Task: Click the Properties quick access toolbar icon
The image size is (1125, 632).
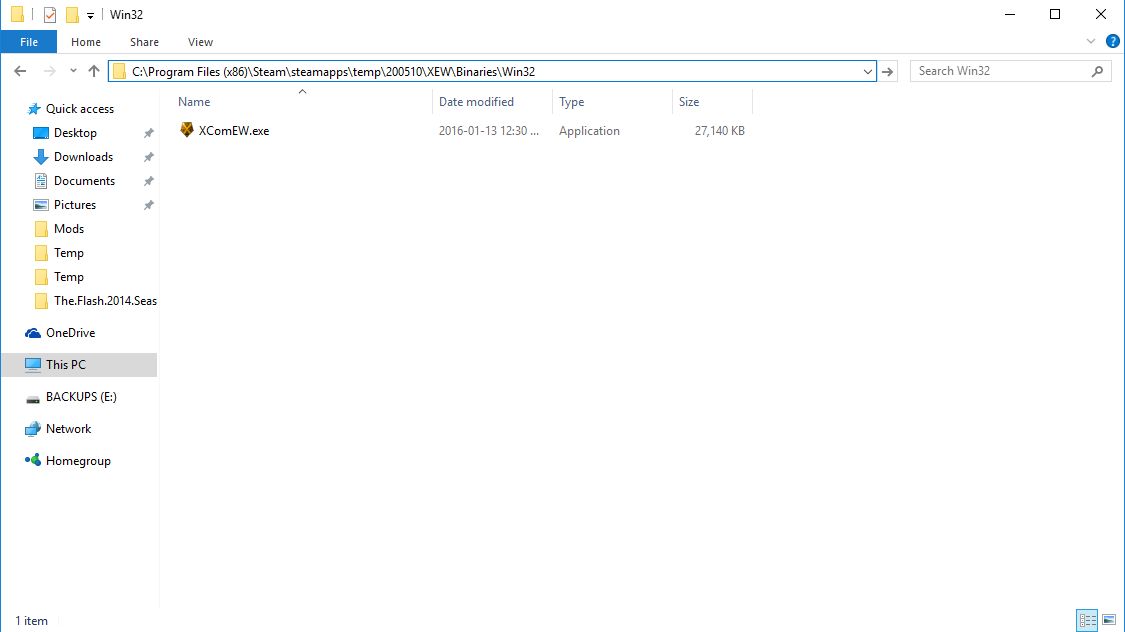Action: 50,14
